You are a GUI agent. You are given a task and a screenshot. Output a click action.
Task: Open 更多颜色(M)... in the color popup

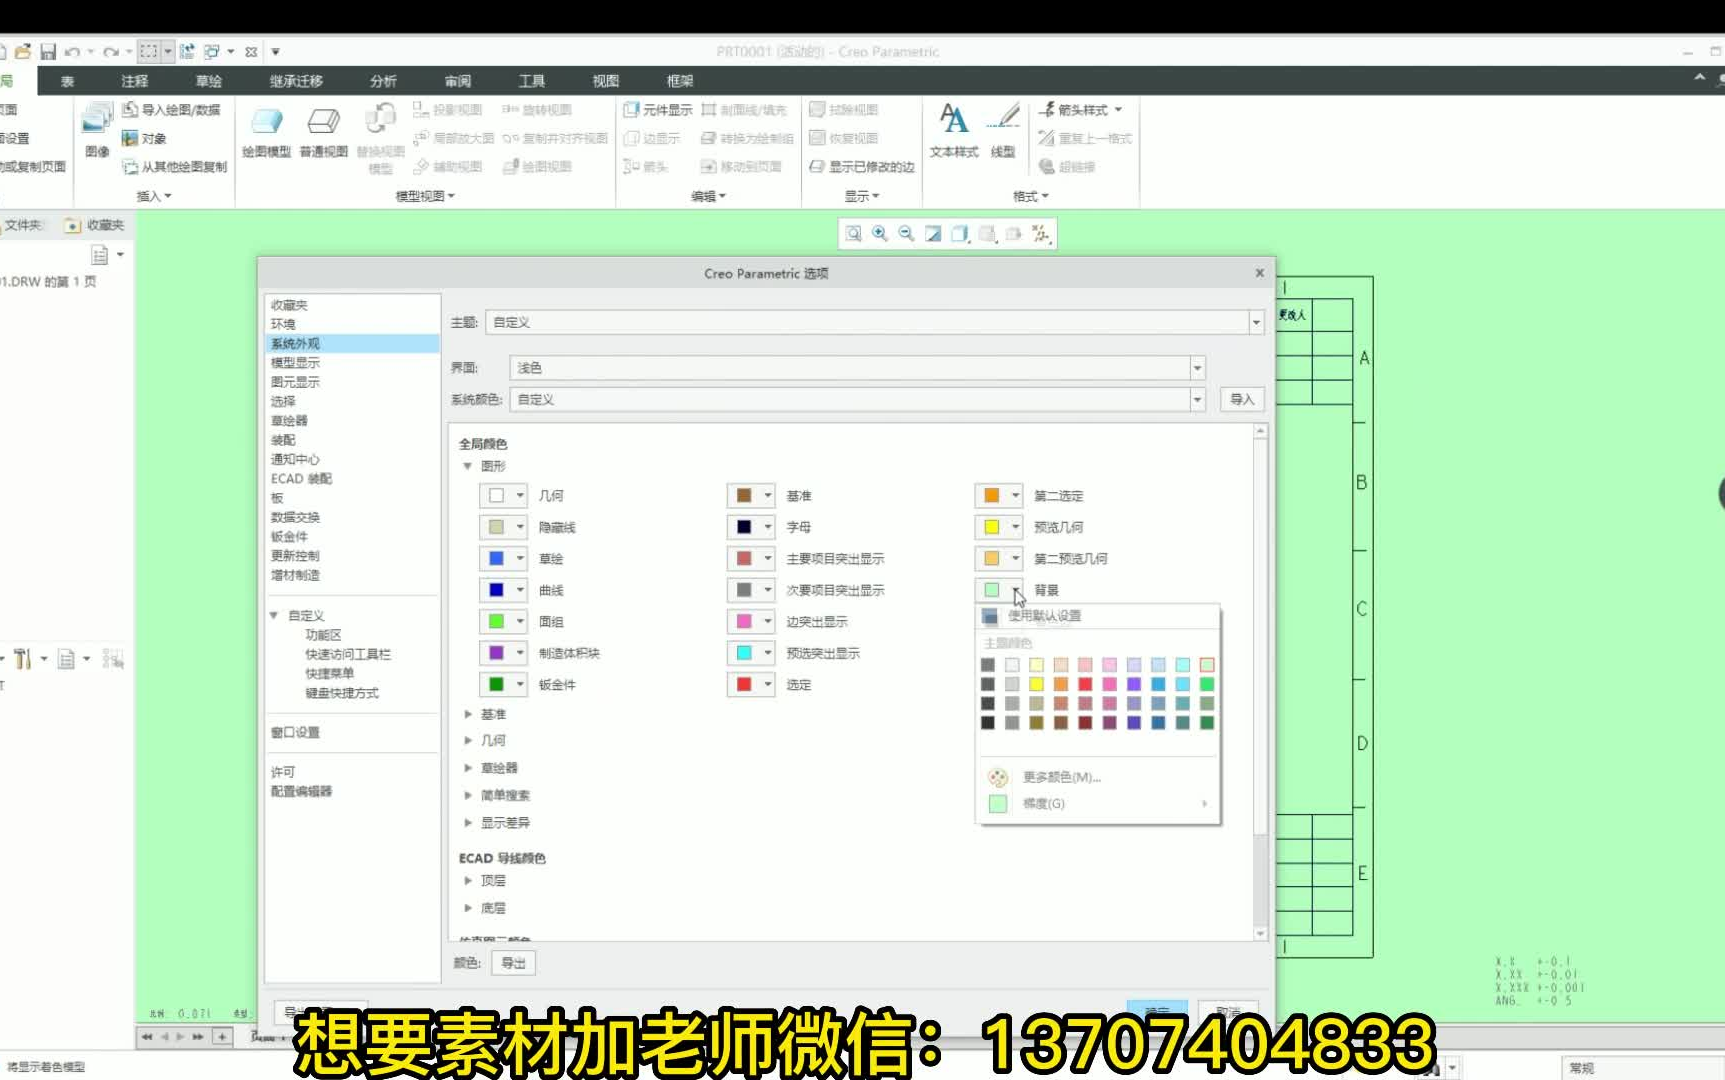1062,777
